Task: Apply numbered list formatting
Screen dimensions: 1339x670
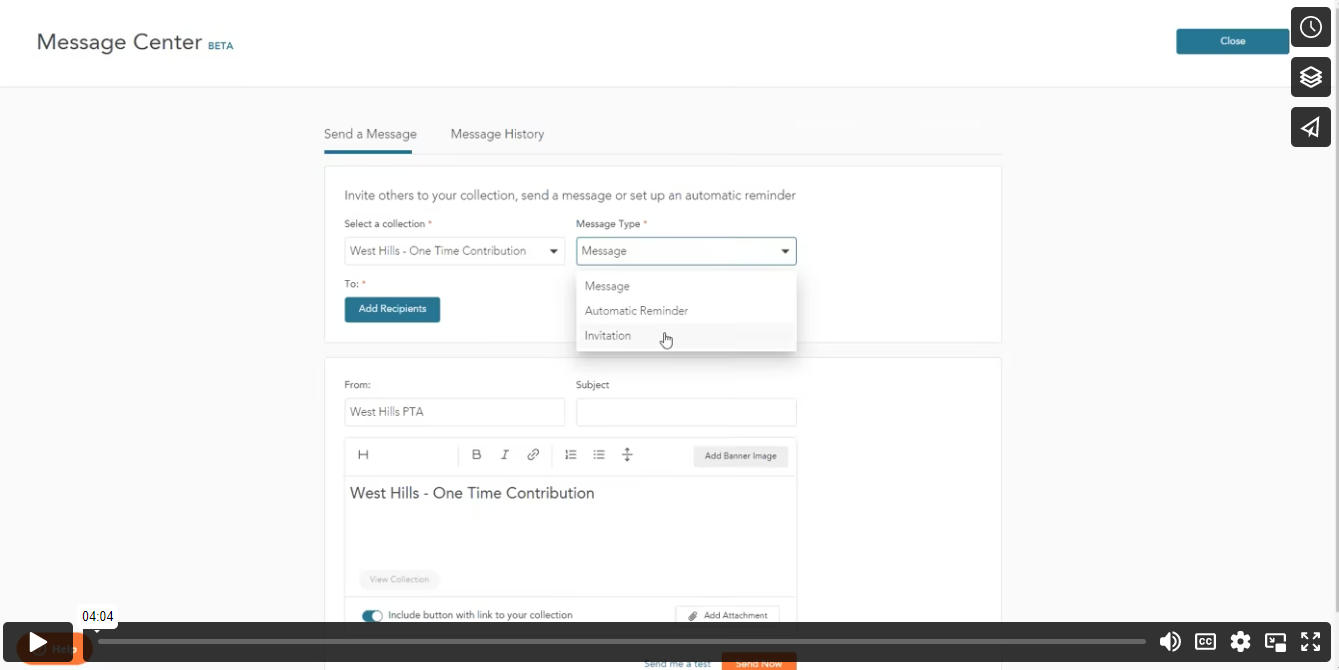Action: coord(571,455)
